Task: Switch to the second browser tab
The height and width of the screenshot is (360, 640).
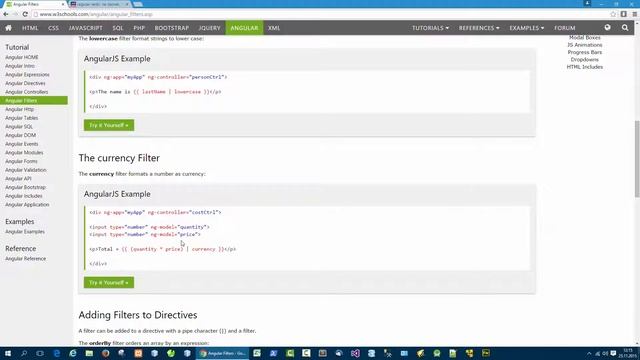Action: click(x=100, y=4)
